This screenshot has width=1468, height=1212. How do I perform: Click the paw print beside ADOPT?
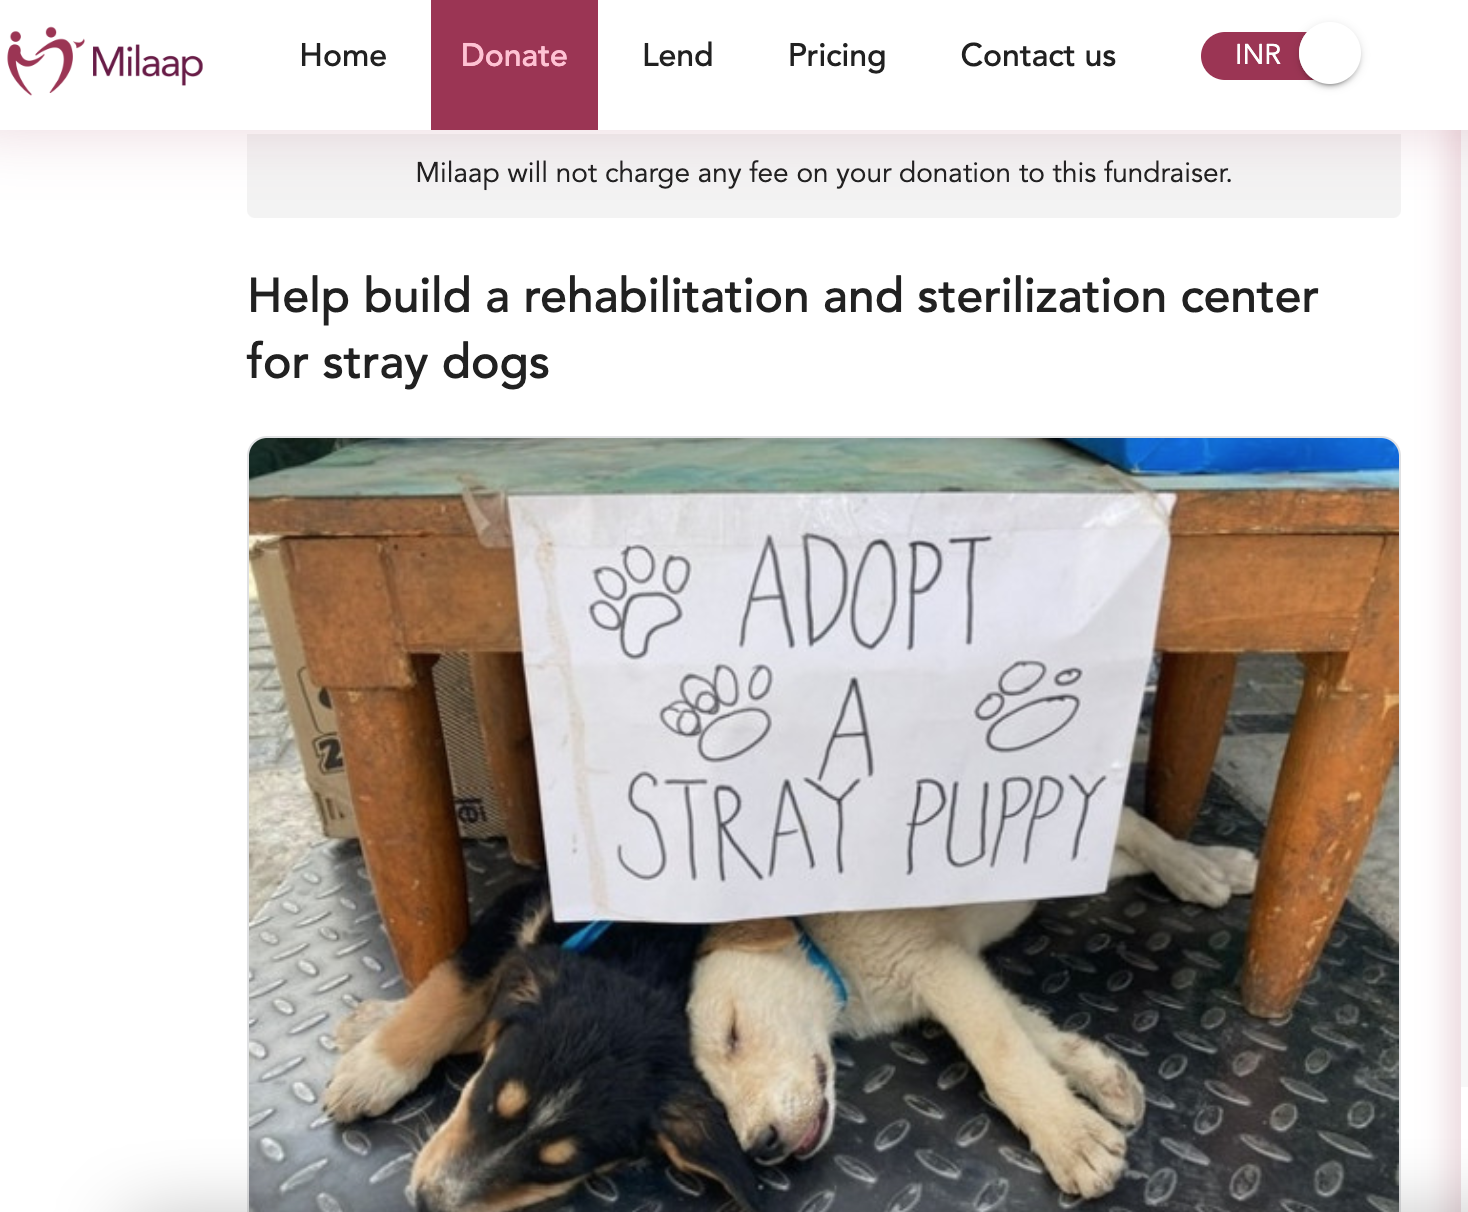(x=640, y=600)
